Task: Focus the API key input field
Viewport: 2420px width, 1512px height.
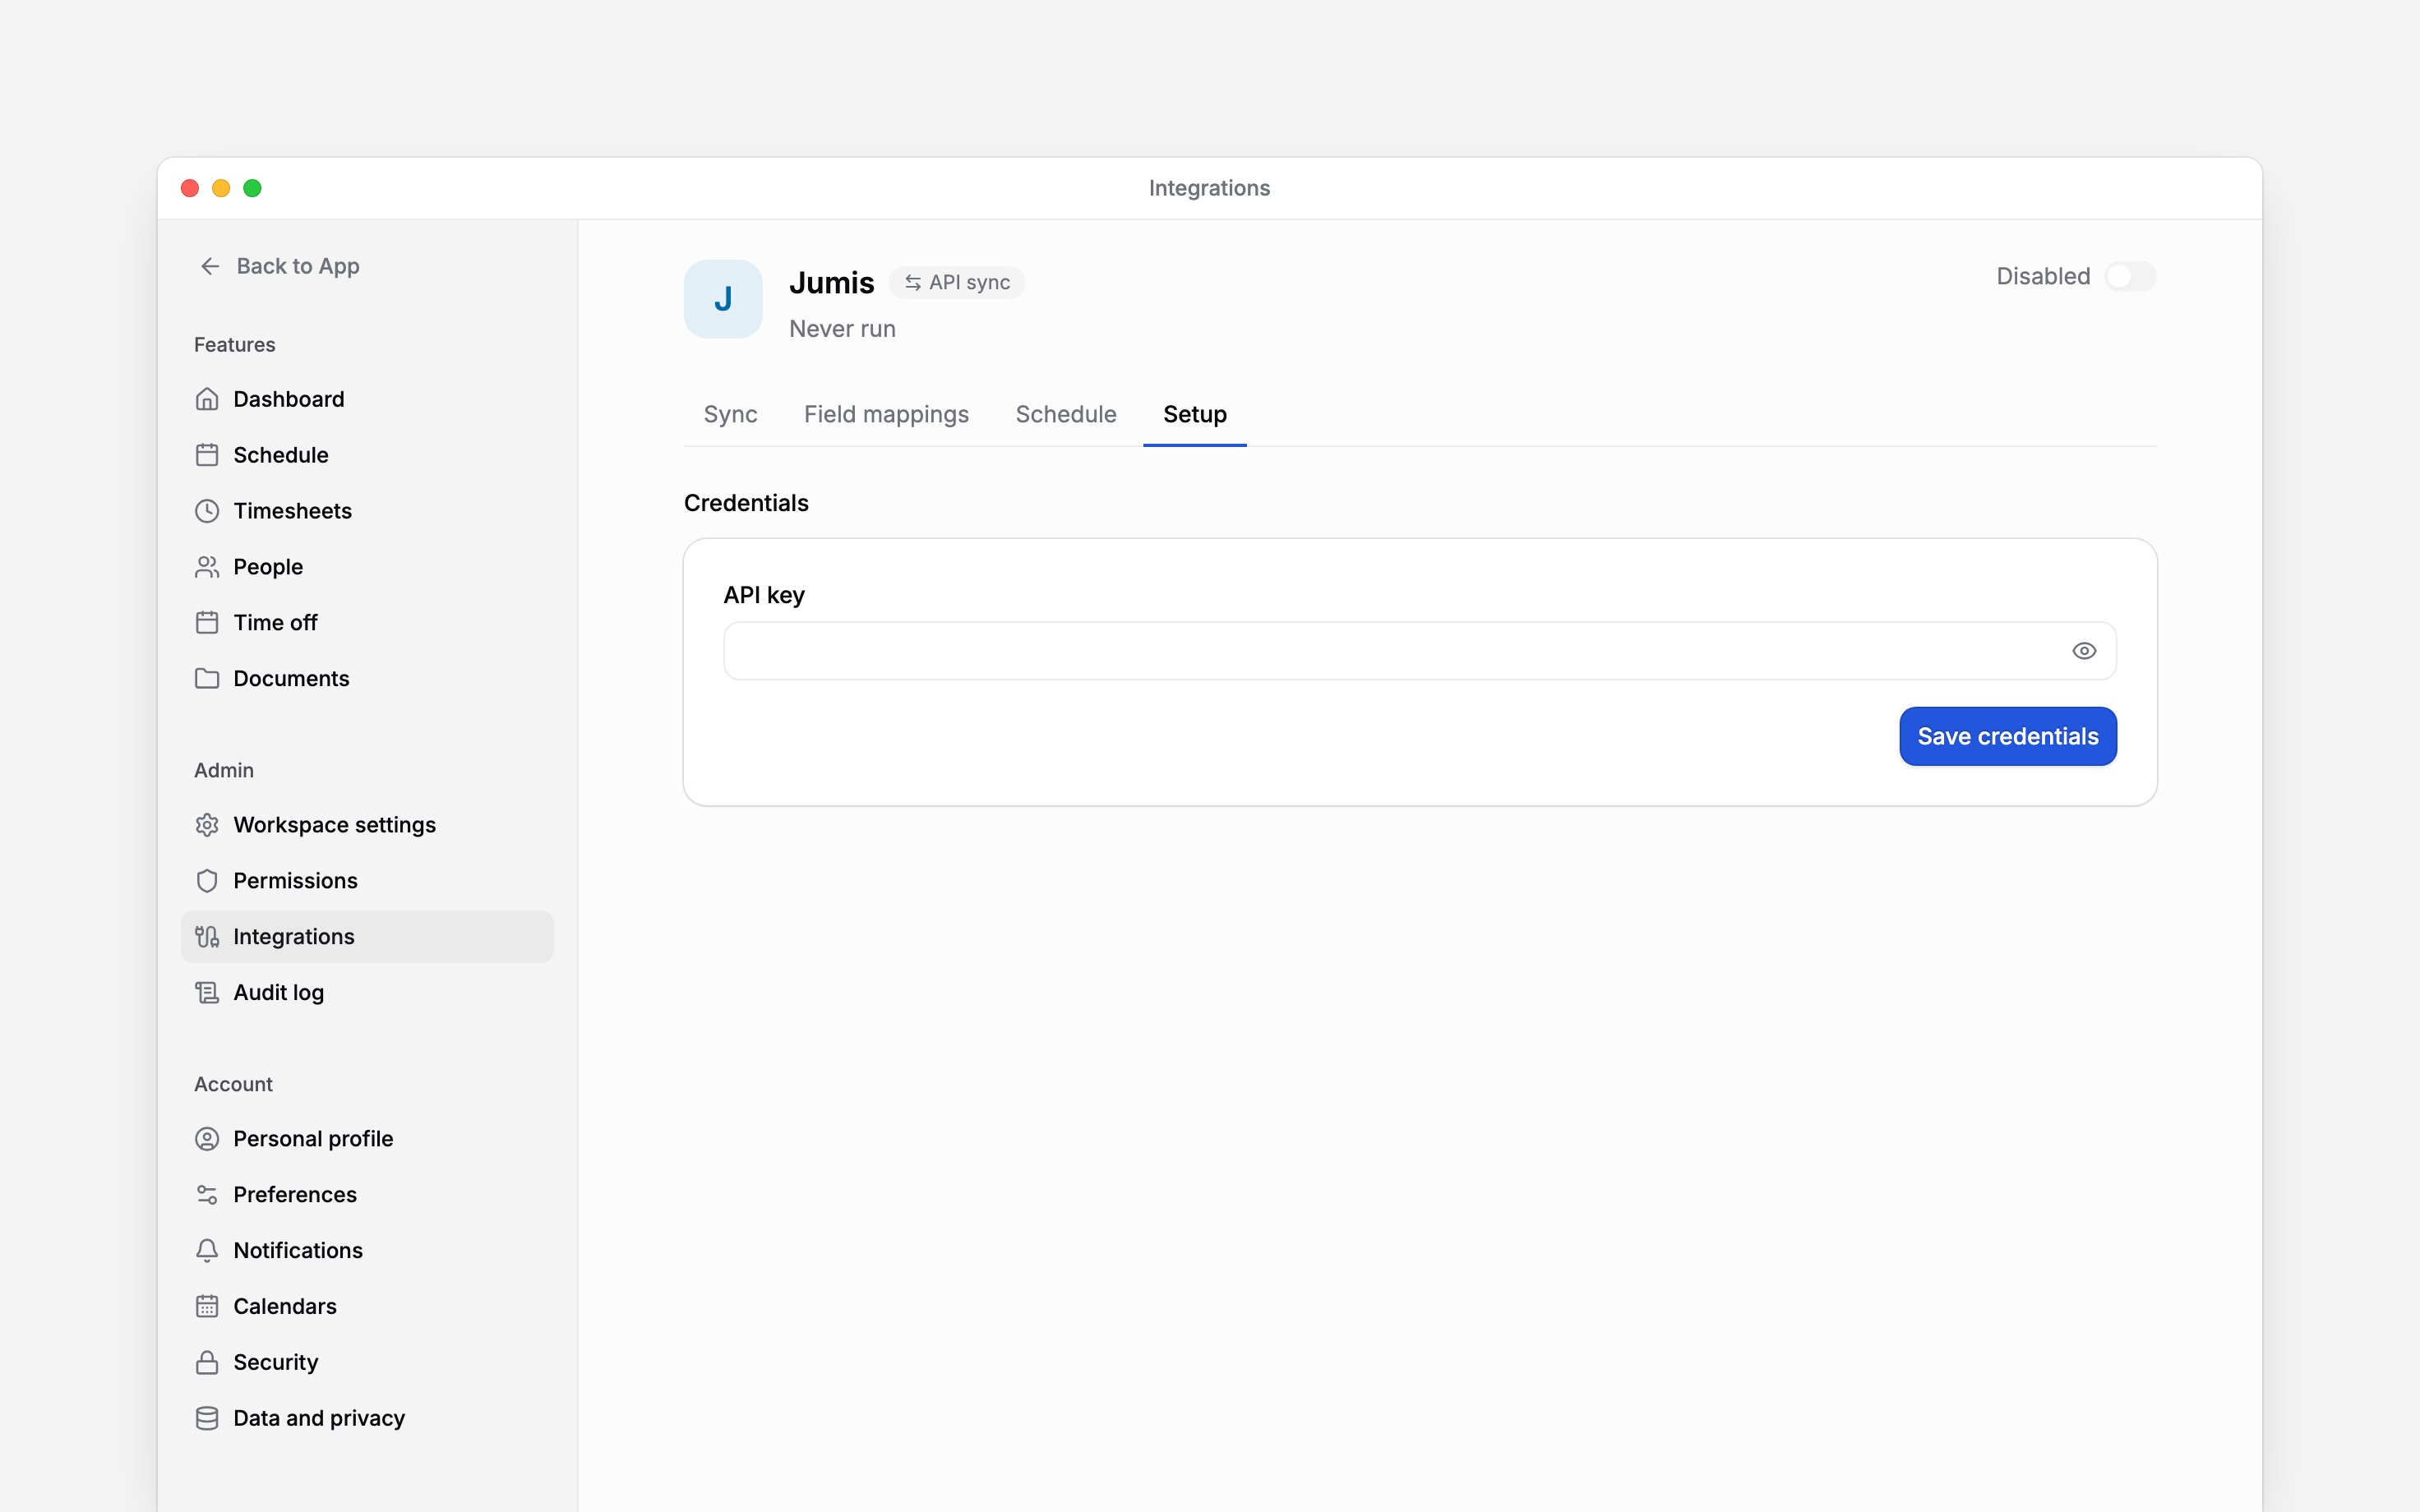Action: coord(1419,651)
